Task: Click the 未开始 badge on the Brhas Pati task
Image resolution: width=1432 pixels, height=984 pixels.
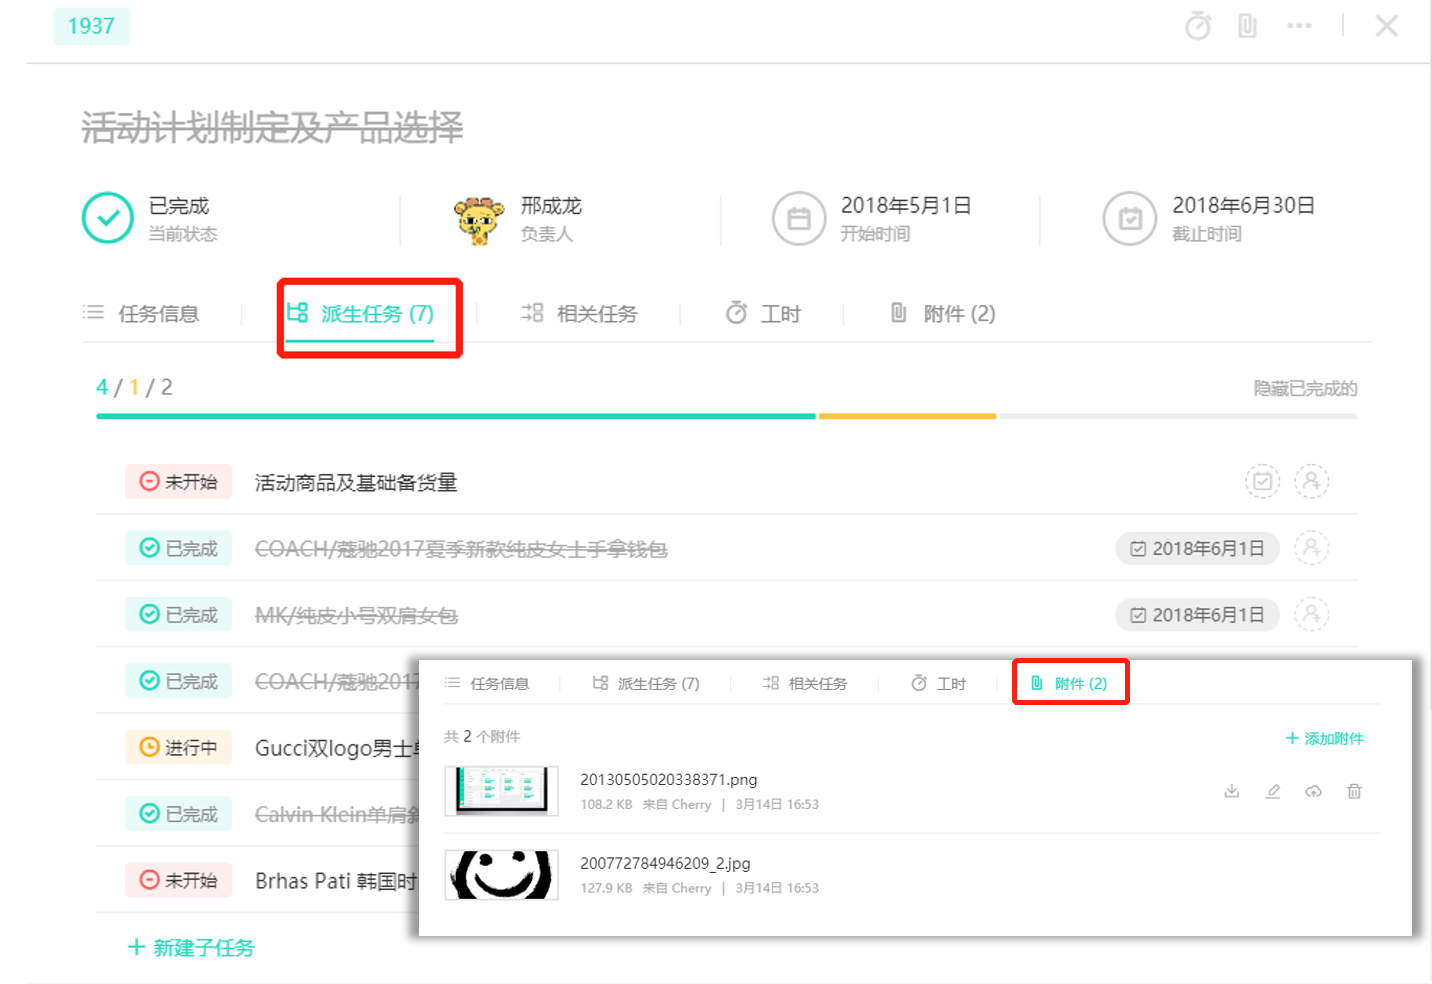Action: click(178, 879)
